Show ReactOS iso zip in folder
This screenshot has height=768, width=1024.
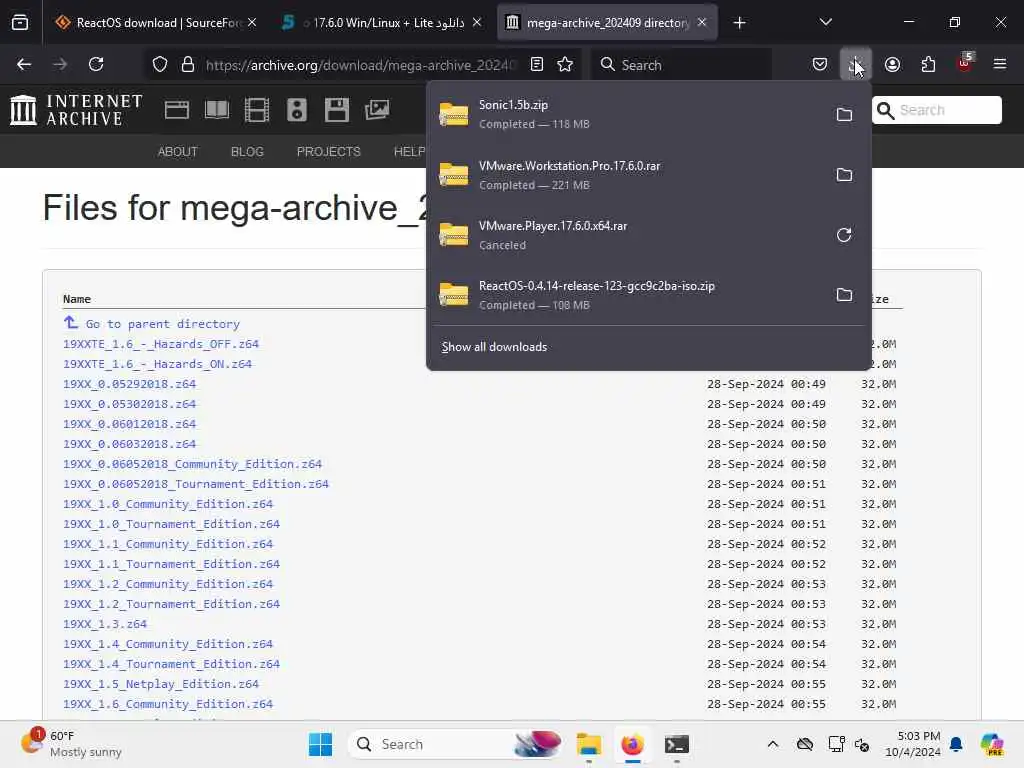pos(844,295)
